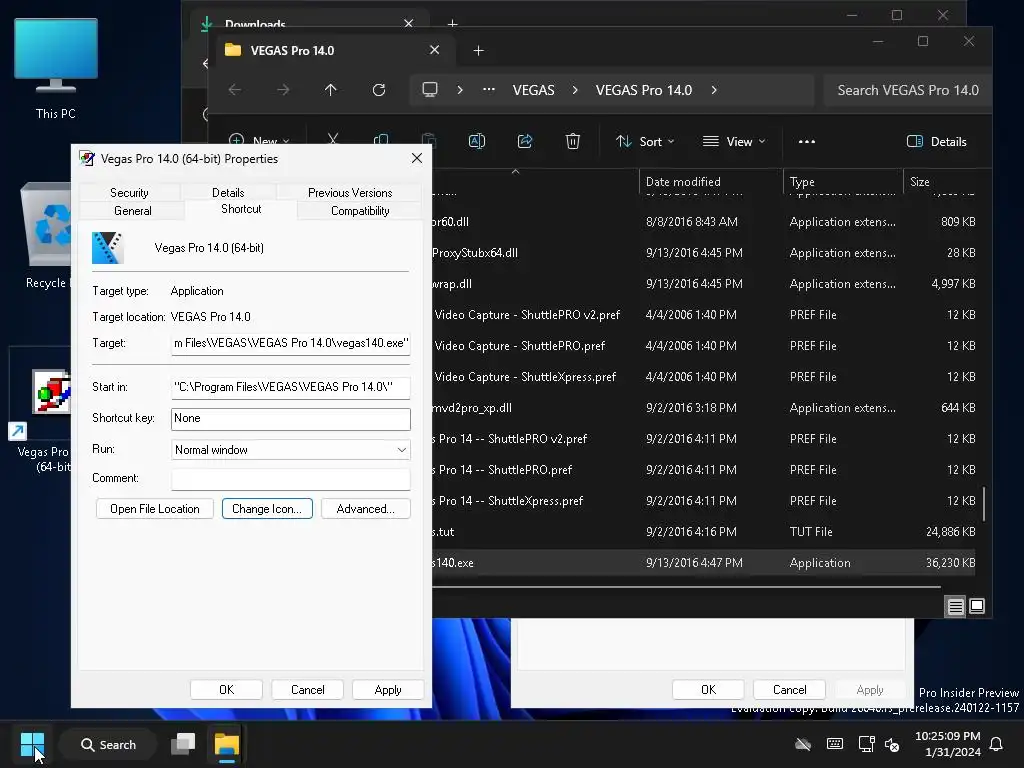Close the VEGAS Pro 14.0 Explorer tab
This screenshot has width=1024, height=768.
(x=434, y=50)
